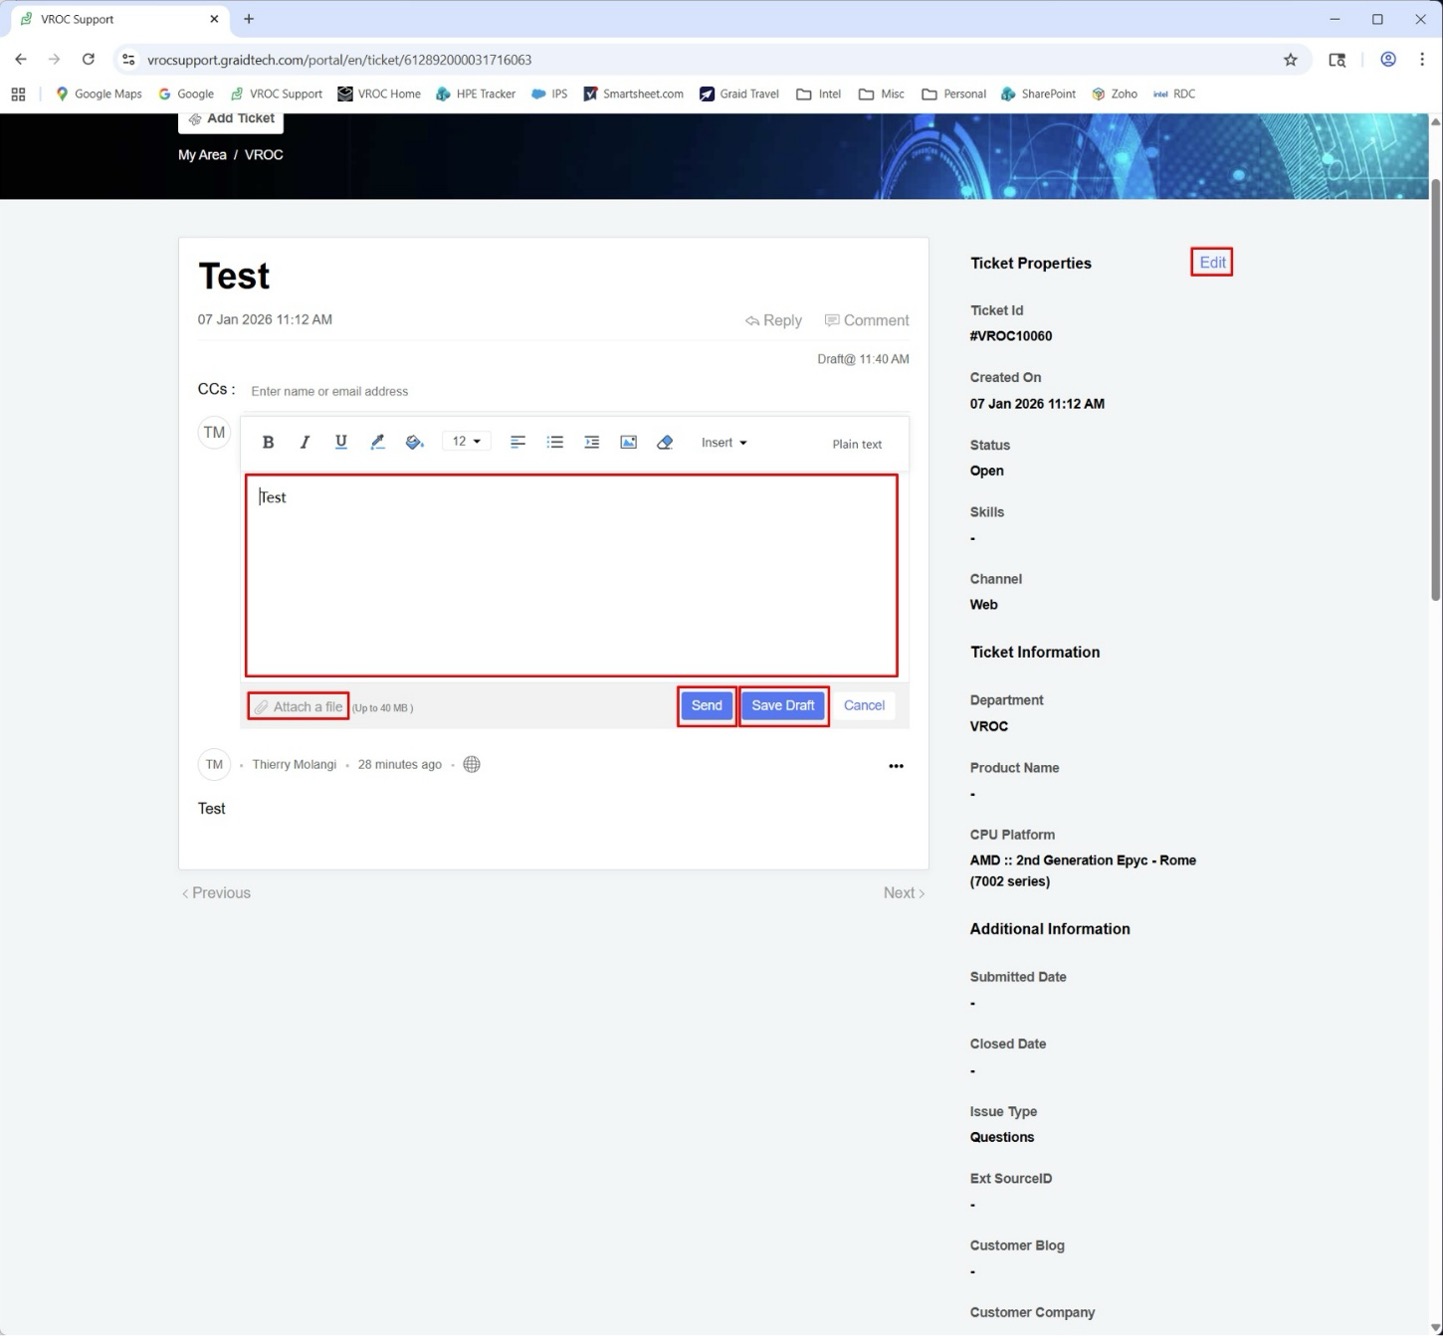Open the background fill color tool
This screenshot has width=1448, height=1338.
(x=415, y=443)
